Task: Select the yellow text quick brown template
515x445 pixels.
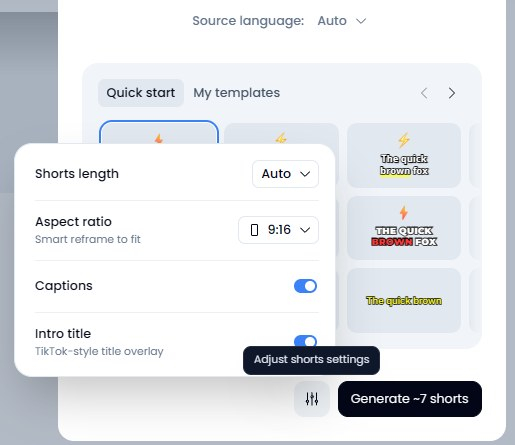Action: pyautogui.click(x=404, y=300)
